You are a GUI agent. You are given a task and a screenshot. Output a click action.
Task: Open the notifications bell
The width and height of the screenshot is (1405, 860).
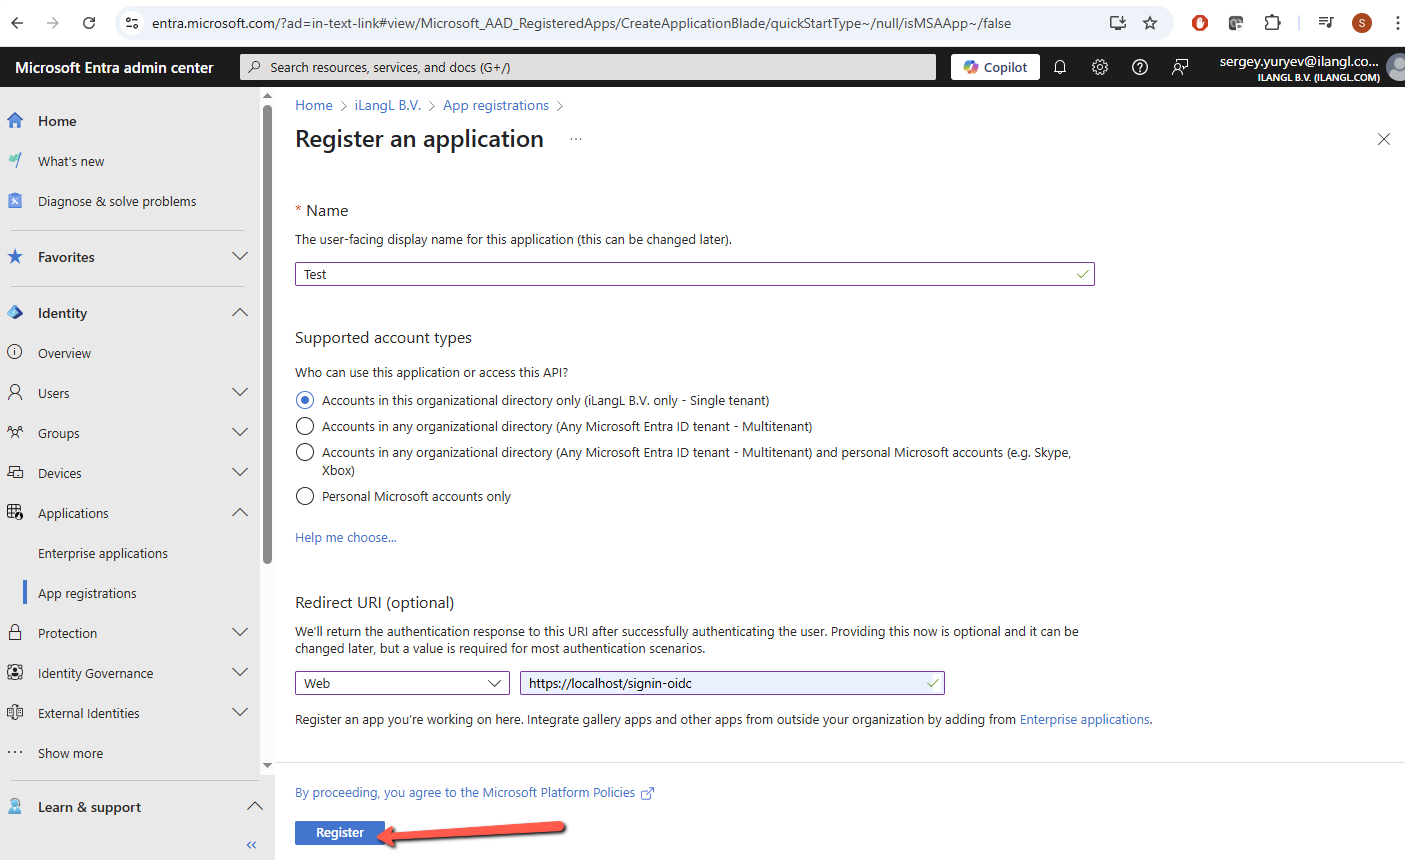(1060, 67)
